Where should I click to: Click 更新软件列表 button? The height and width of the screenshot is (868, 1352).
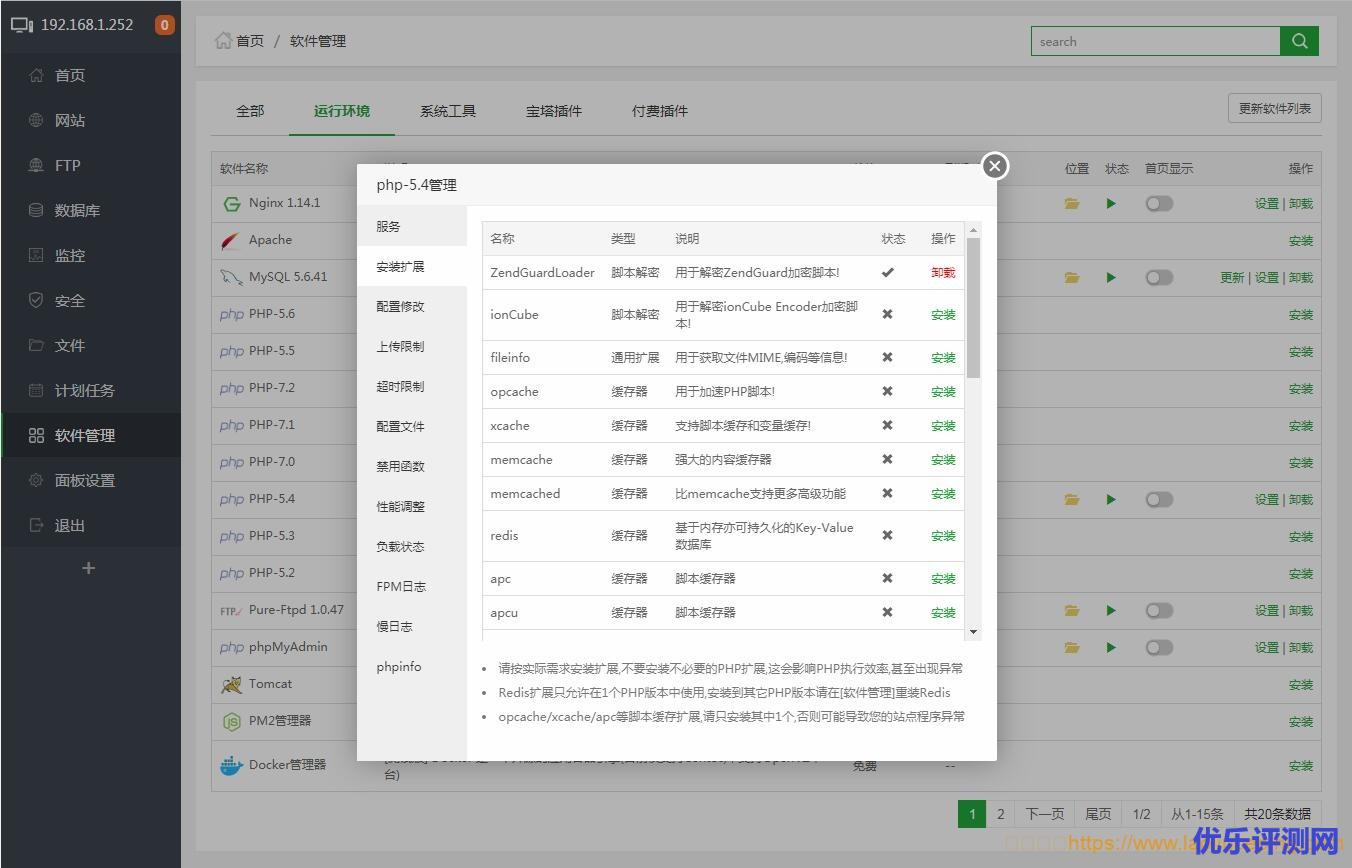[1275, 108]
